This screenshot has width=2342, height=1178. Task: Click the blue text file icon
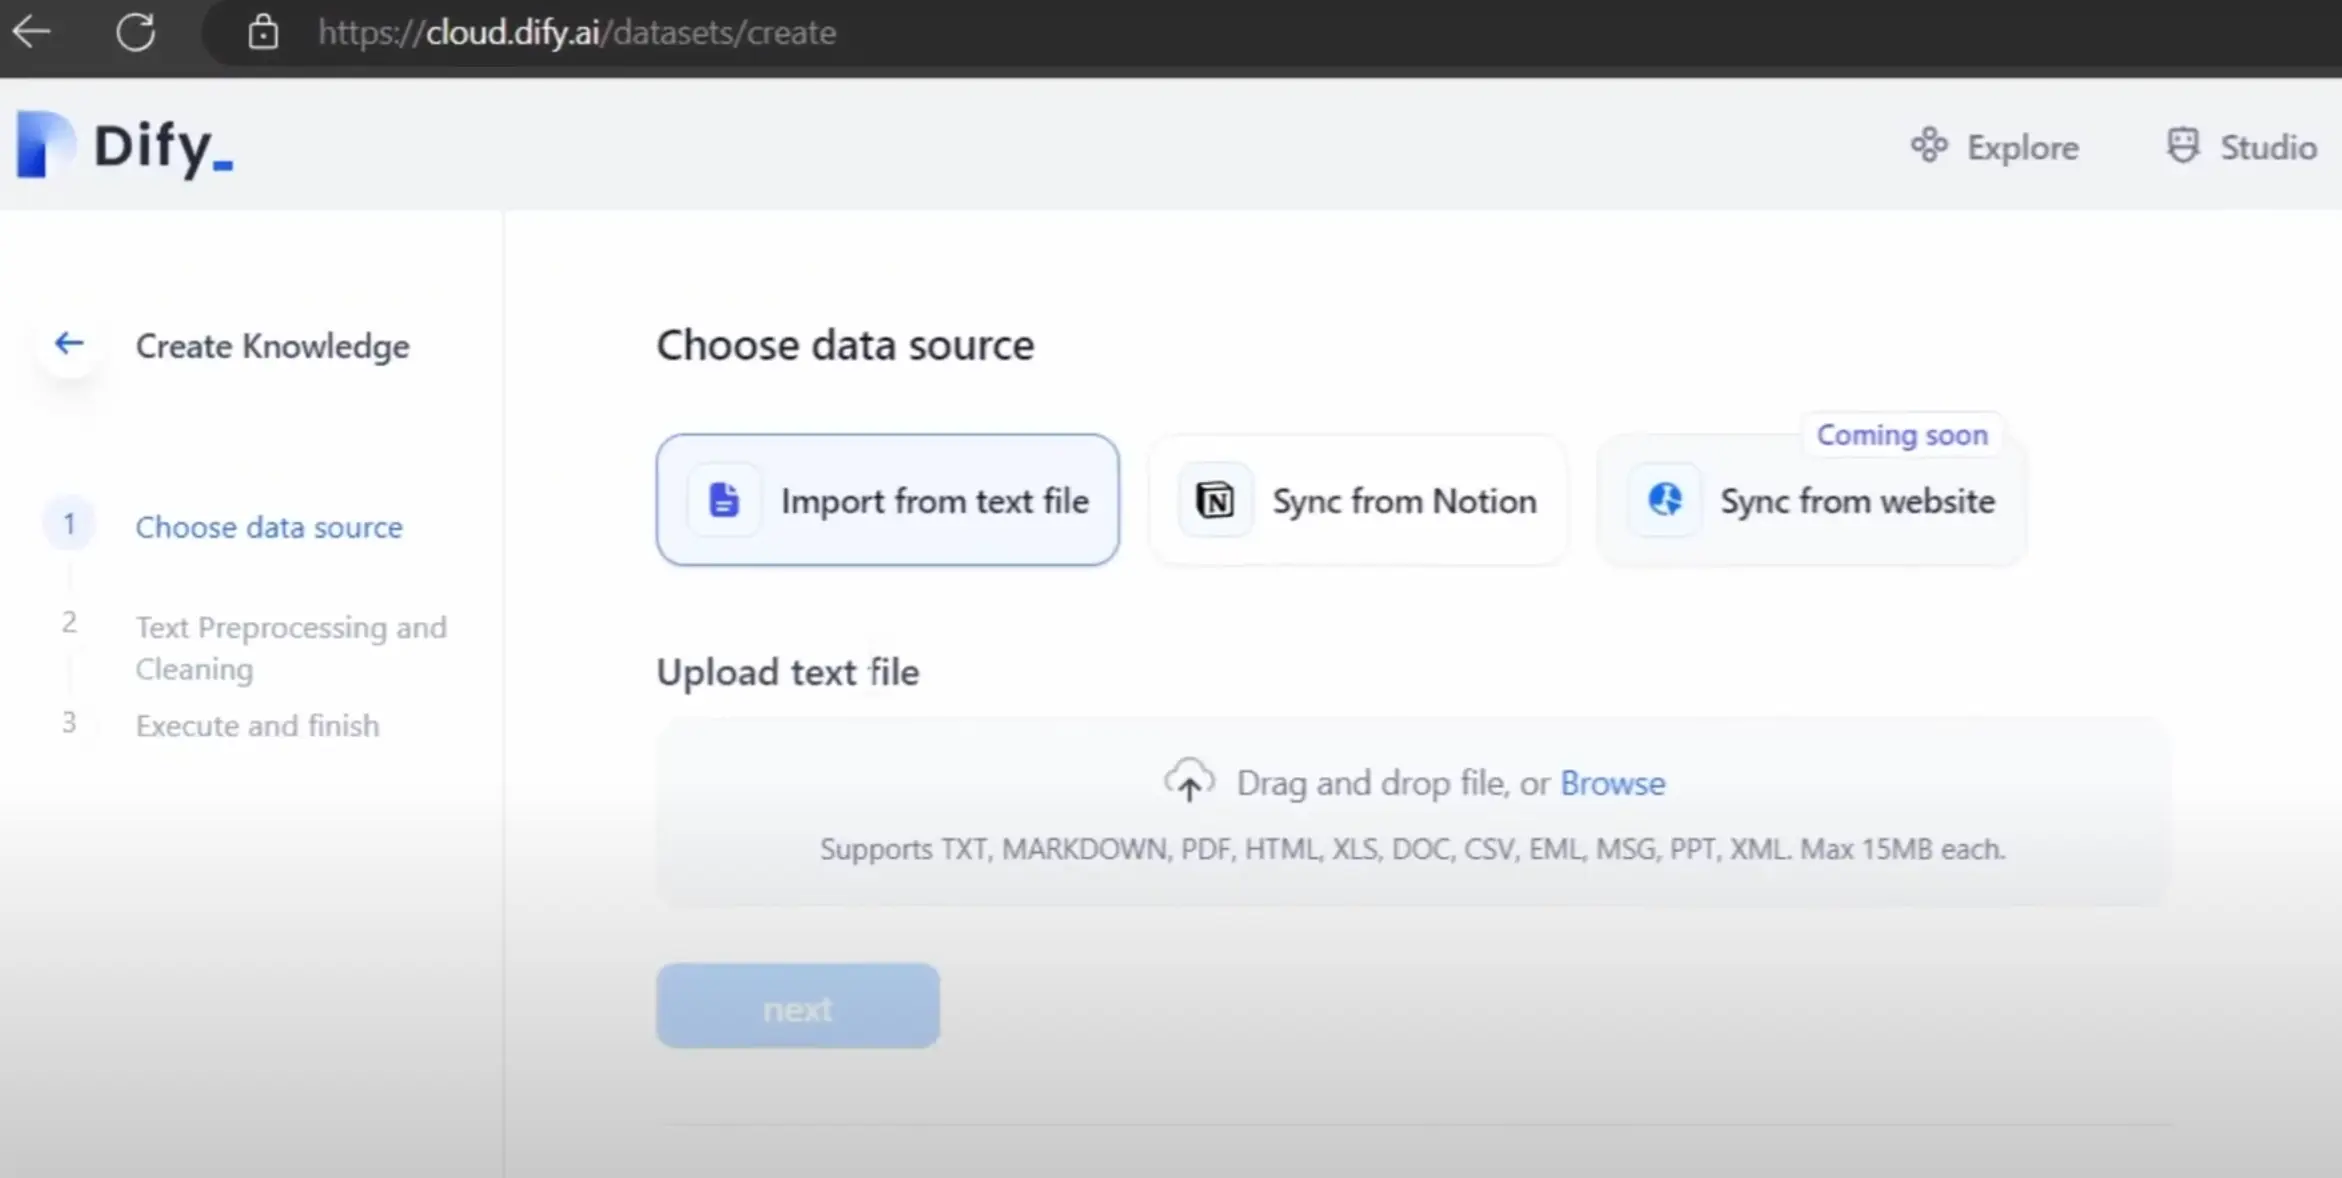[x=724, y=500]
